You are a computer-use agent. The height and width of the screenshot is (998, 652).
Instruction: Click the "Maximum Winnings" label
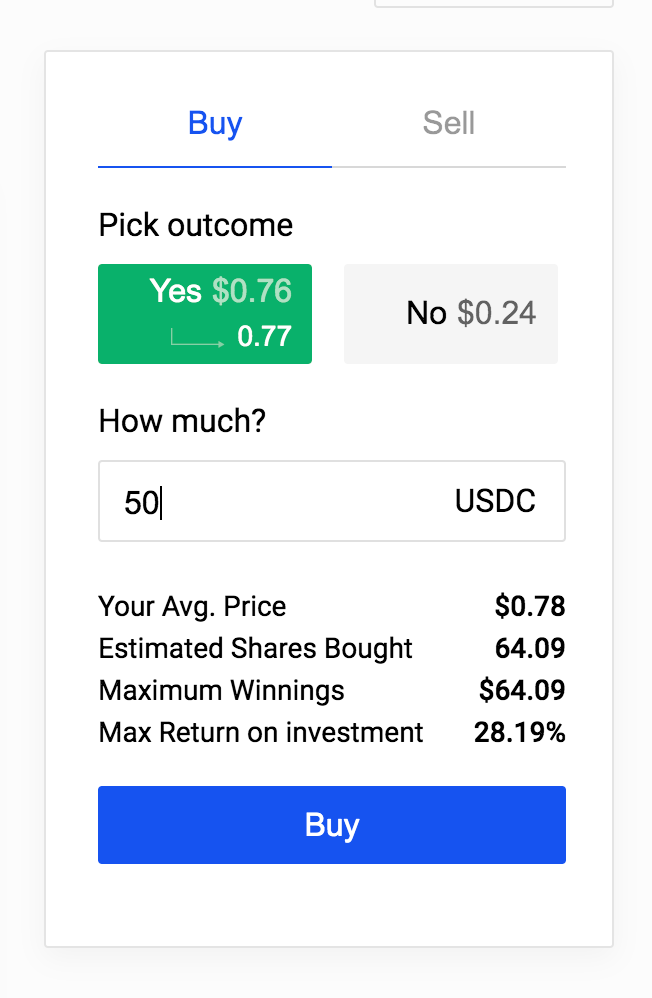click(221, 690)
